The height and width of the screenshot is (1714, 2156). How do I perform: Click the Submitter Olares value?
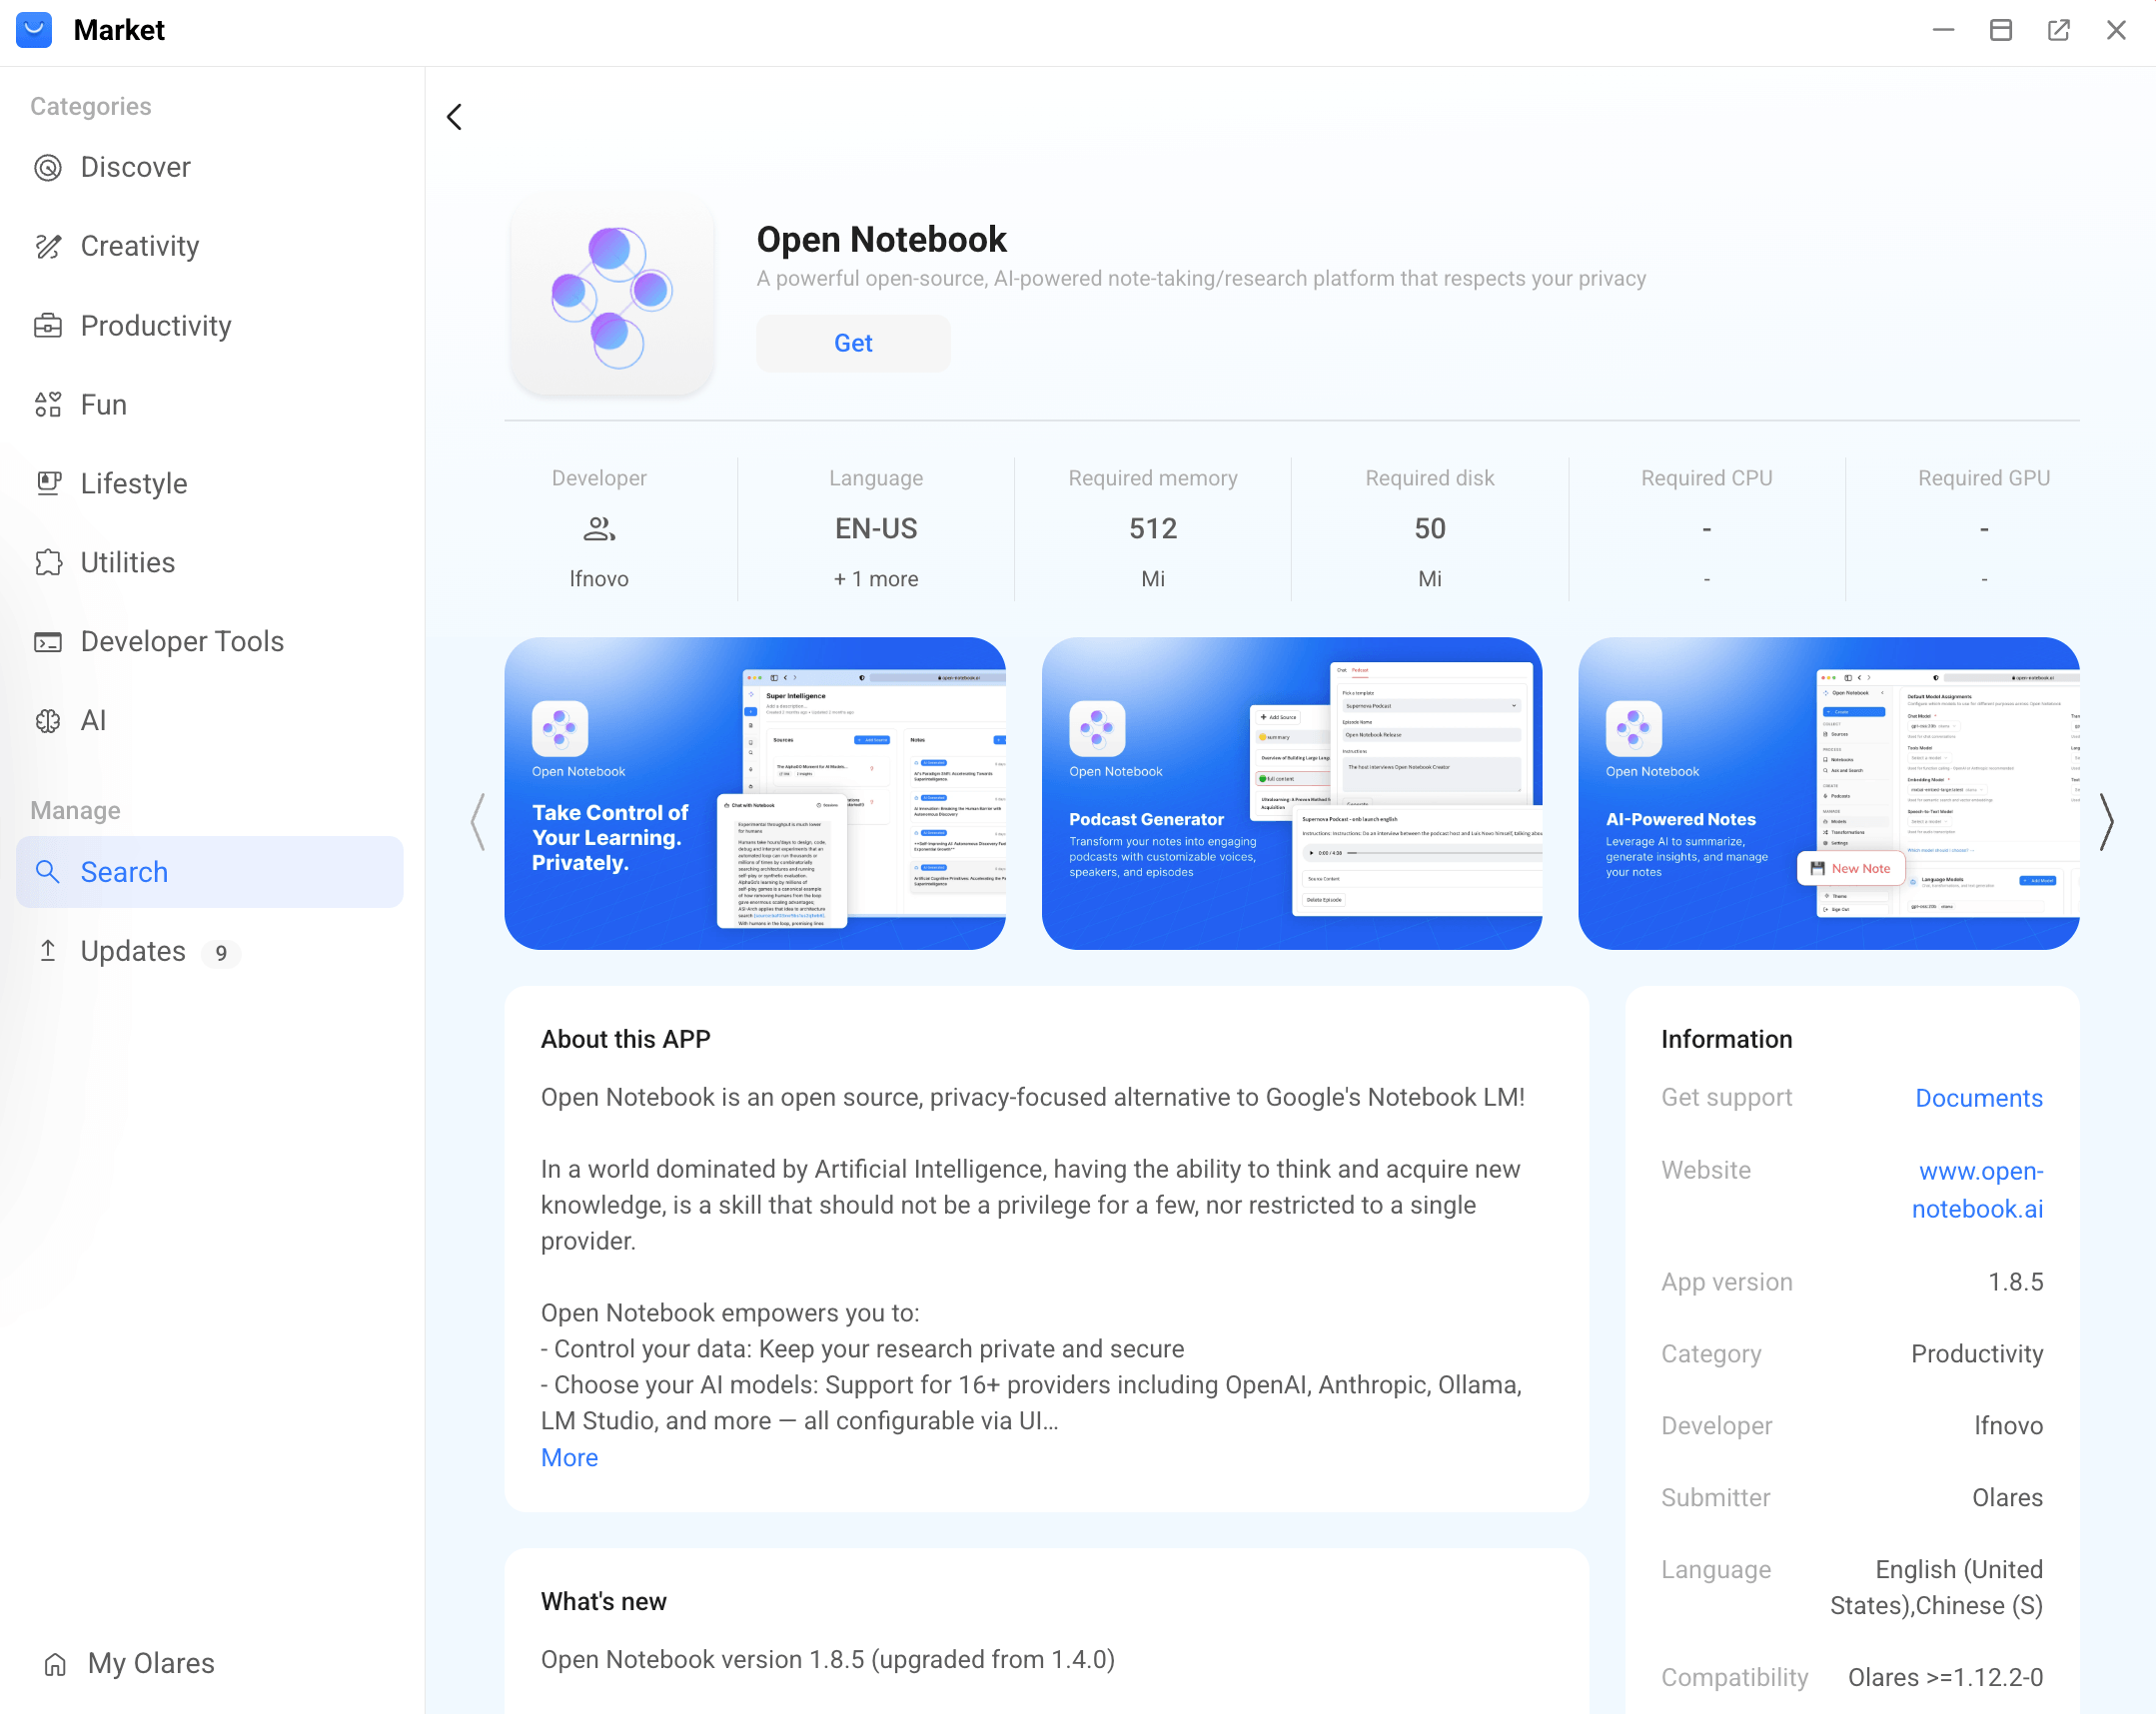2007,1498
